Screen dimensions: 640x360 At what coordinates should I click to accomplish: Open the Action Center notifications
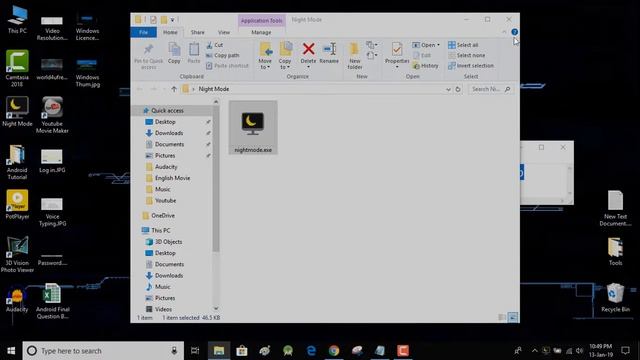pos(625,351)
